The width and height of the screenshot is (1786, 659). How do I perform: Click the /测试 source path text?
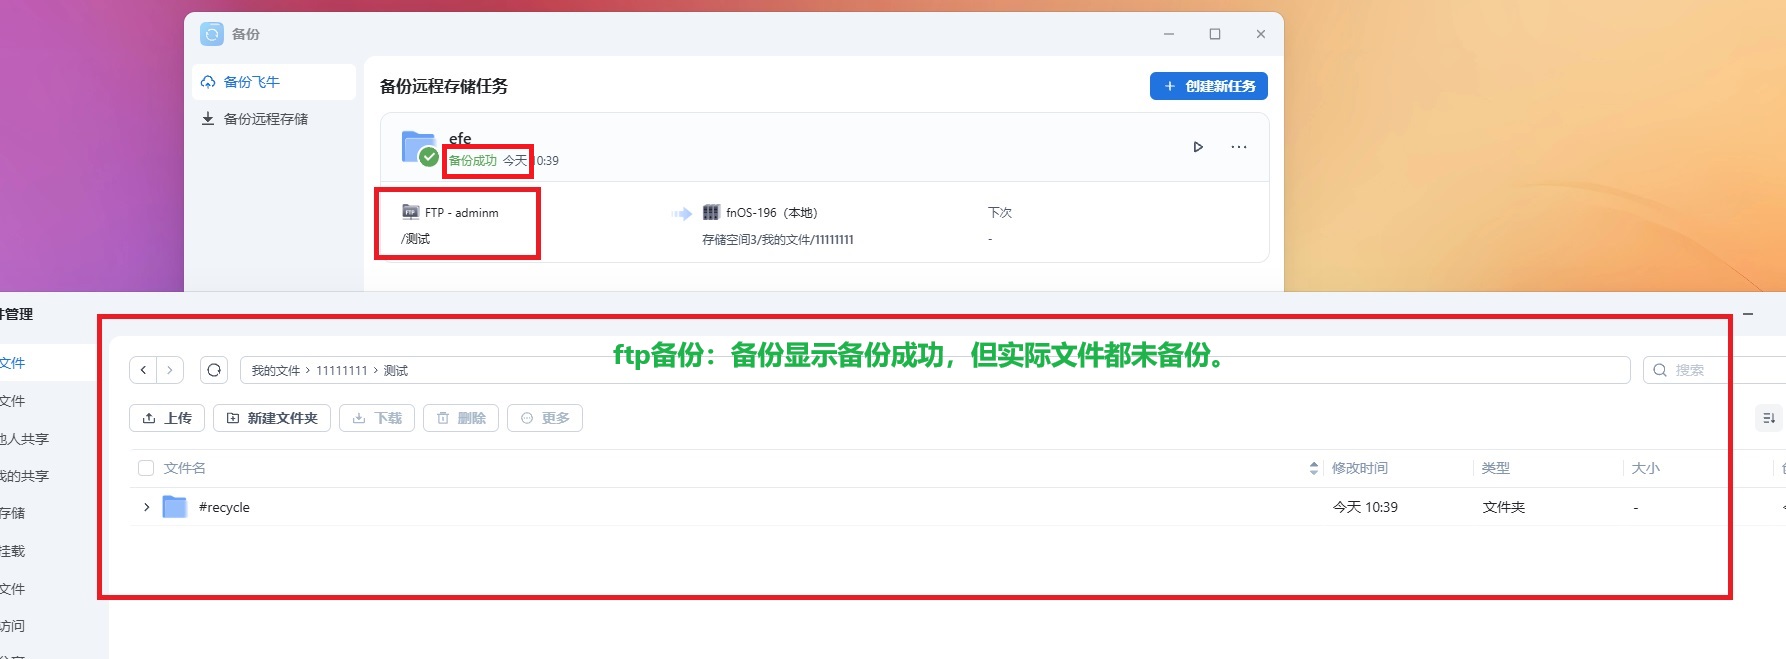(416, 239)
